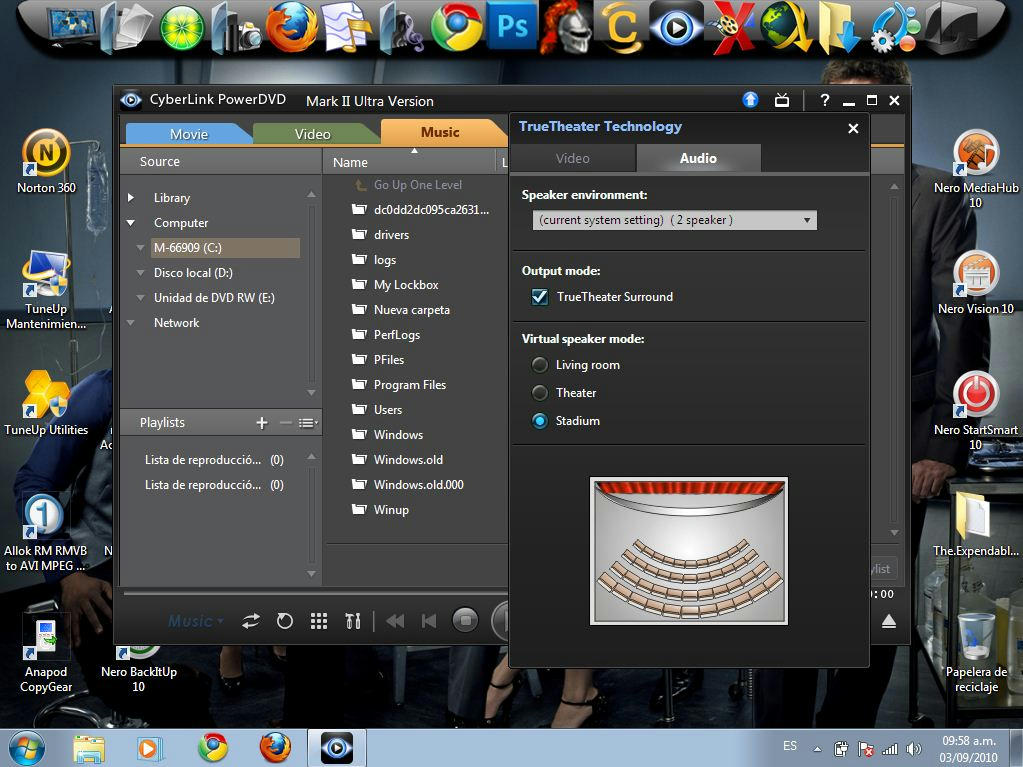Click the Anapod CopyGear desktop icon
The height and width of the screenshot is (767, 1023).
pos(46,652)
